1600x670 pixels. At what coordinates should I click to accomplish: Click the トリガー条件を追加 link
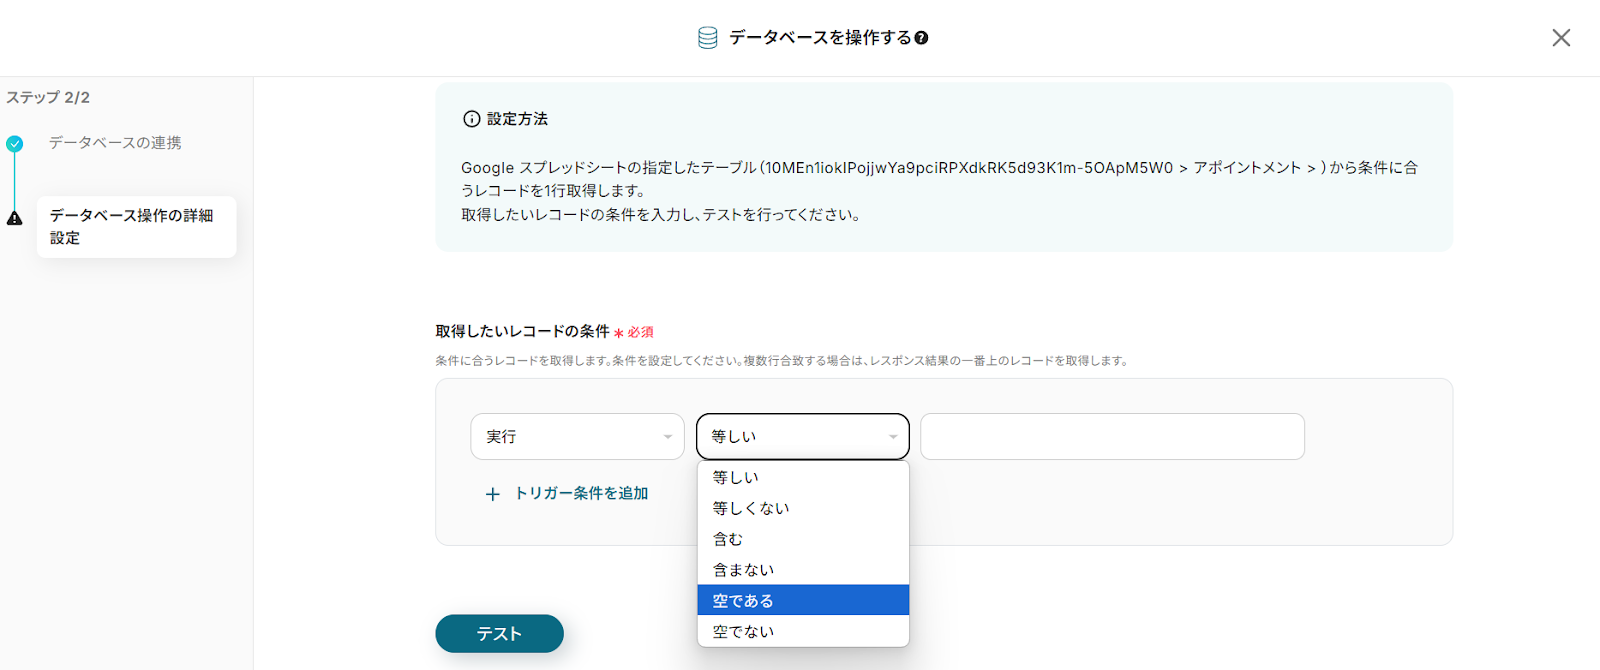[x=581, y=494]
